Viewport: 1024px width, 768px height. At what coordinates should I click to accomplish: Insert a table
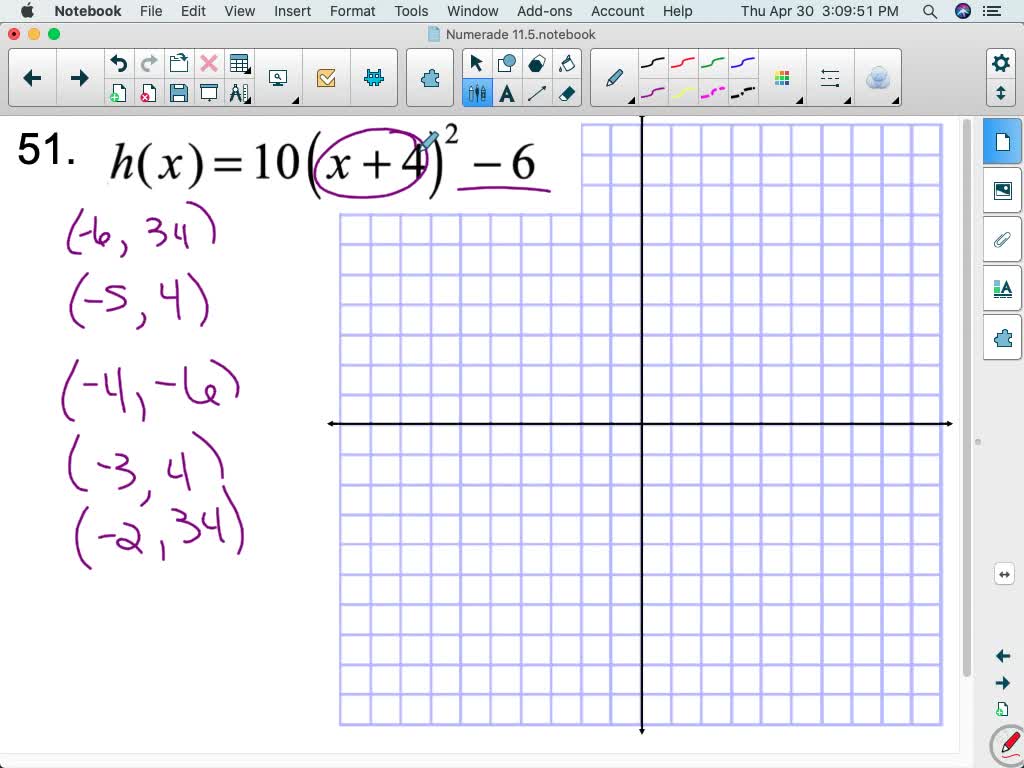click(240, 62)
